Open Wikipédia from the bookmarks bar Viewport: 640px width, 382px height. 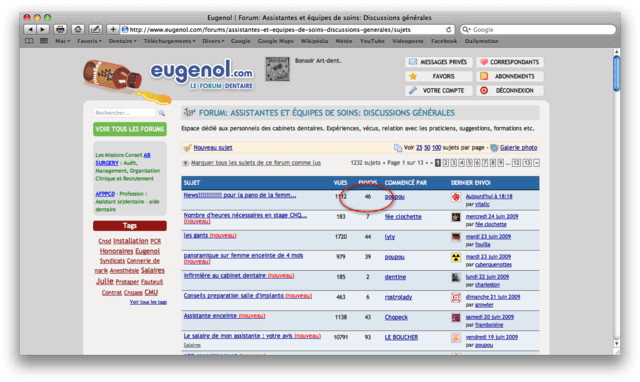(x=314, y=41)
